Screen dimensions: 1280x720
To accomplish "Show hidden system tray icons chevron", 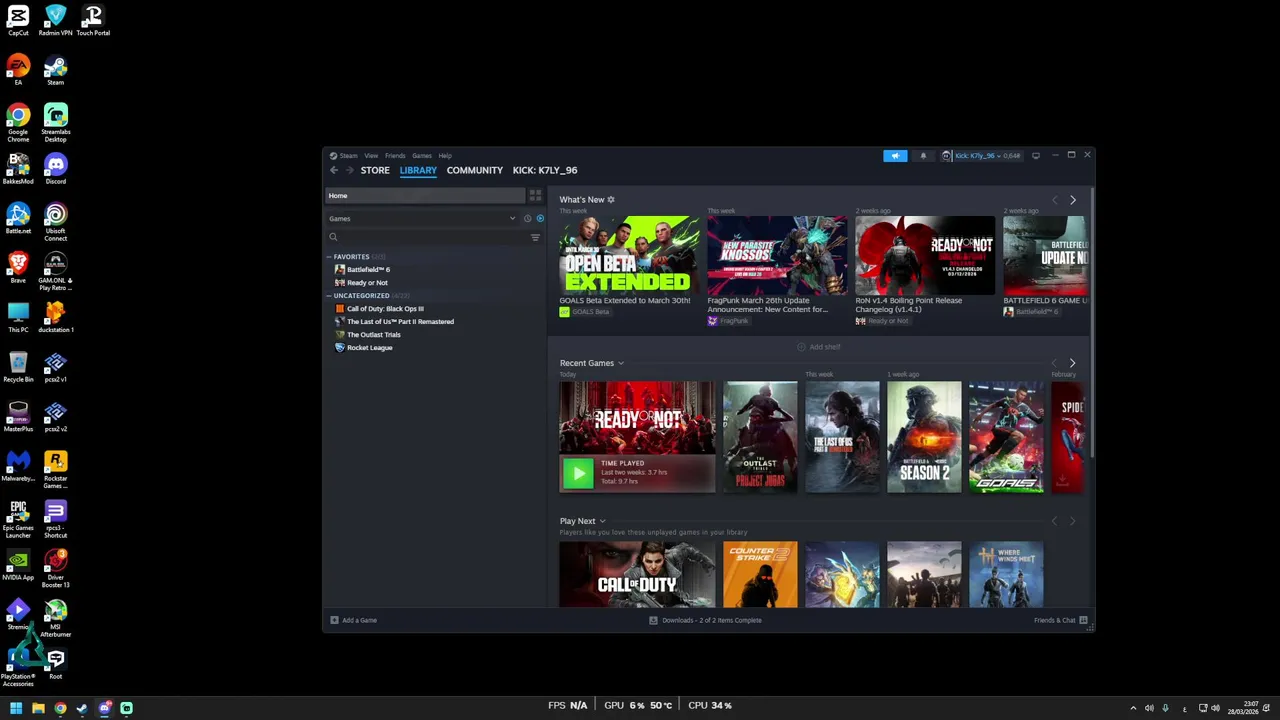I will point(1133,708).
